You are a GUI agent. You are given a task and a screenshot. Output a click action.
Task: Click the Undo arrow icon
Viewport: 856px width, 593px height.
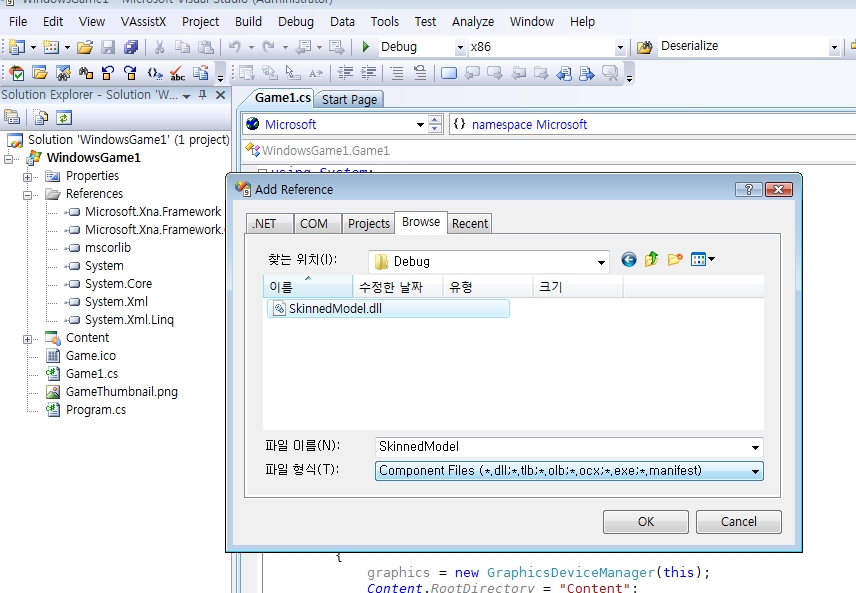235,47
